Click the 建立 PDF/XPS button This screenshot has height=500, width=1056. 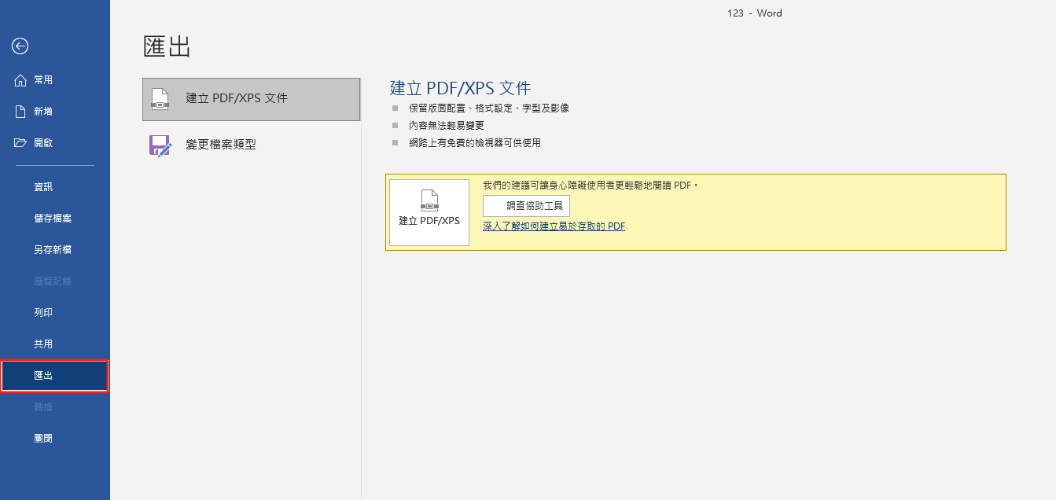point(430,212)
